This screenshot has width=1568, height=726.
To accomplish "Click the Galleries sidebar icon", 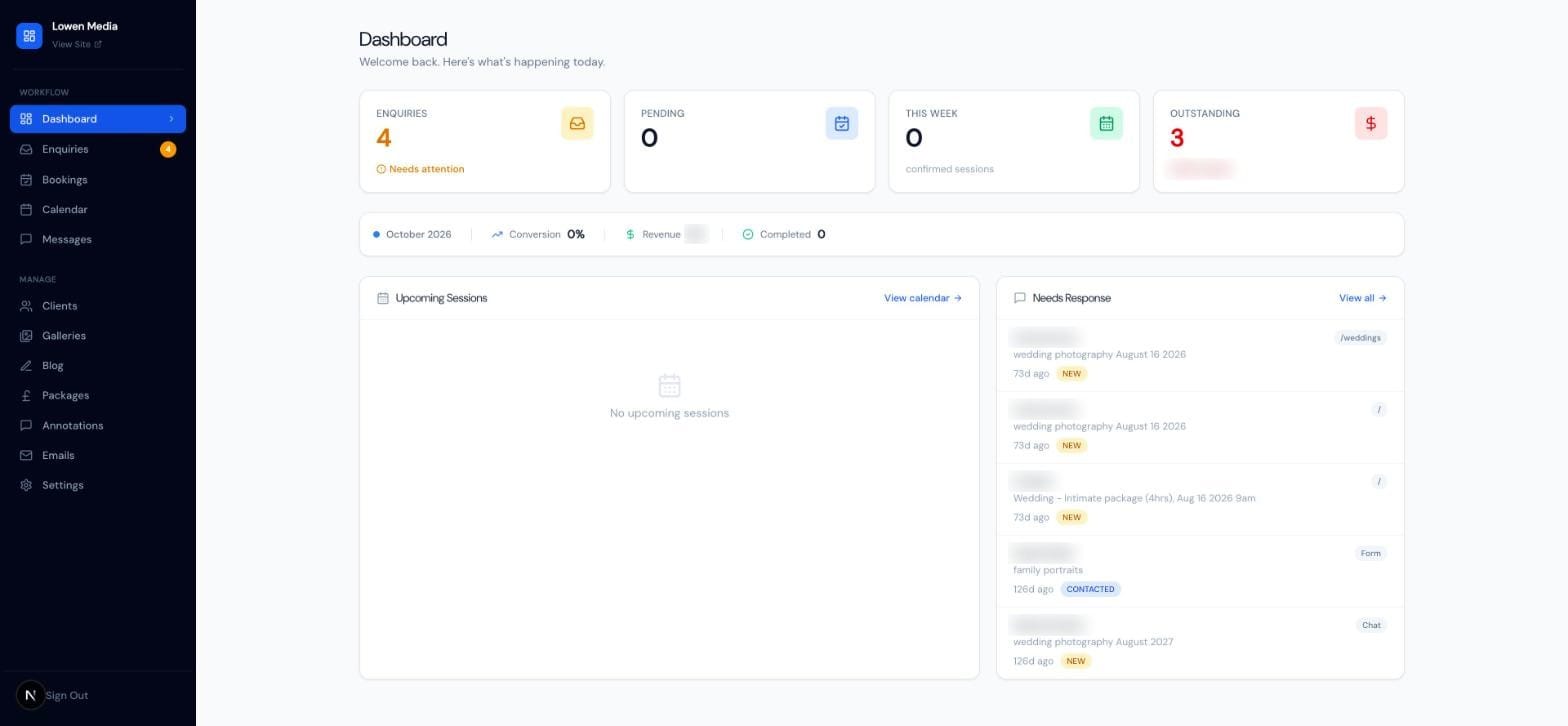I will click(x=26, y=336).
